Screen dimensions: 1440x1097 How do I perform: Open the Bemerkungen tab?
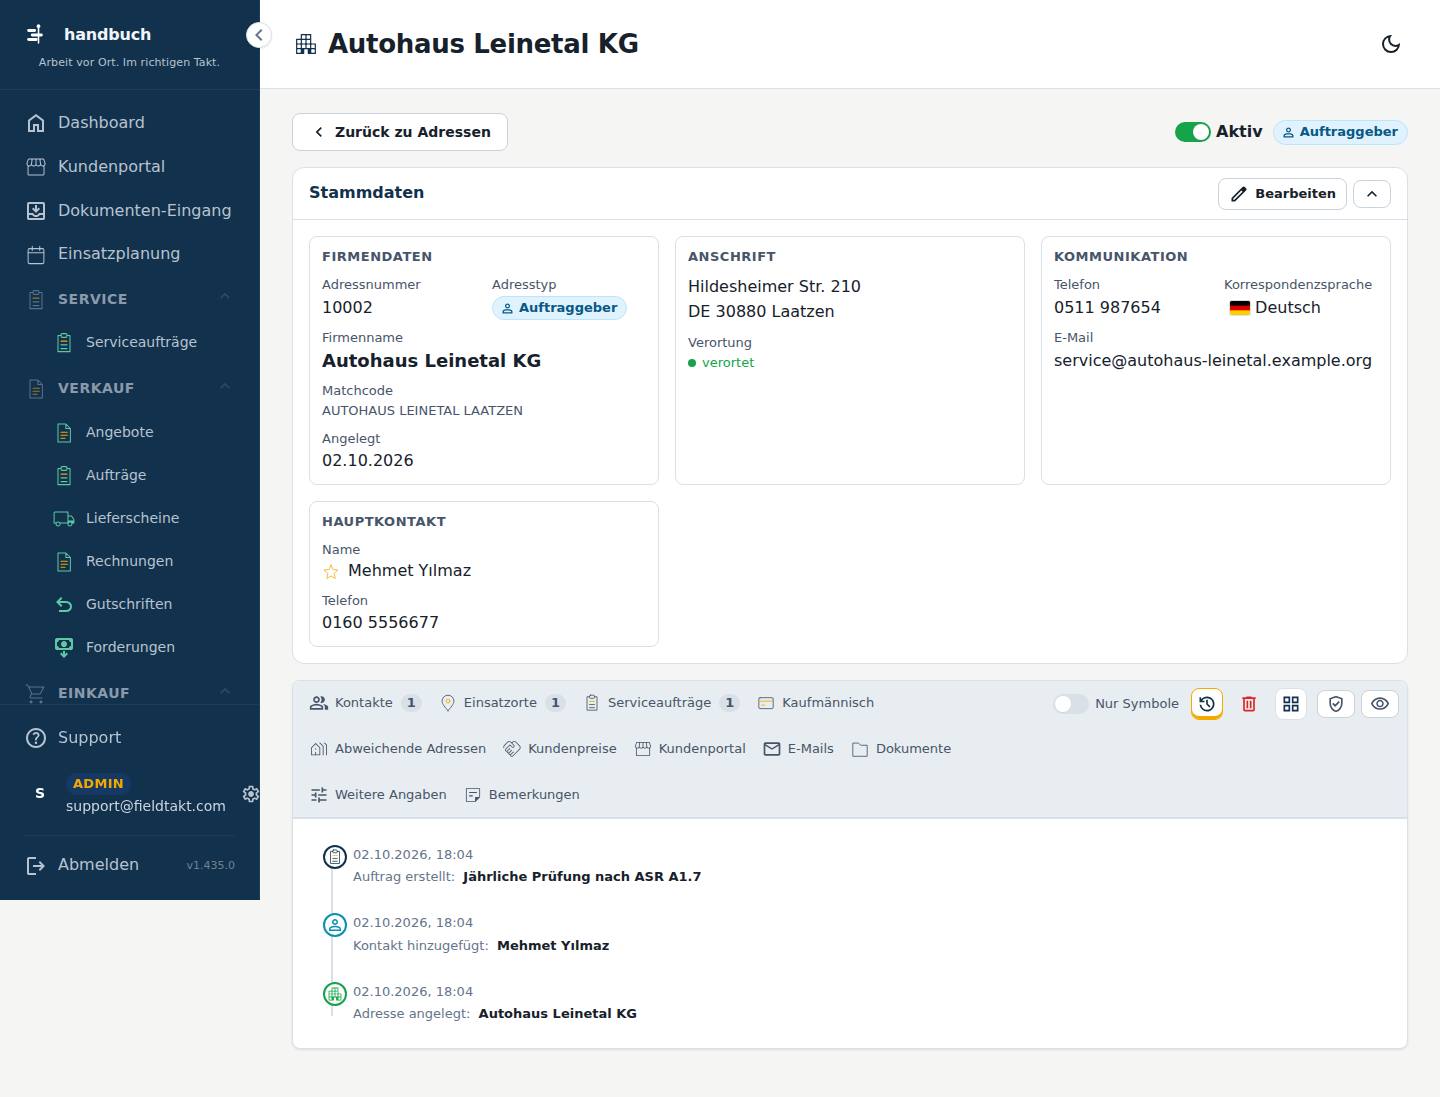click(522, 795)
